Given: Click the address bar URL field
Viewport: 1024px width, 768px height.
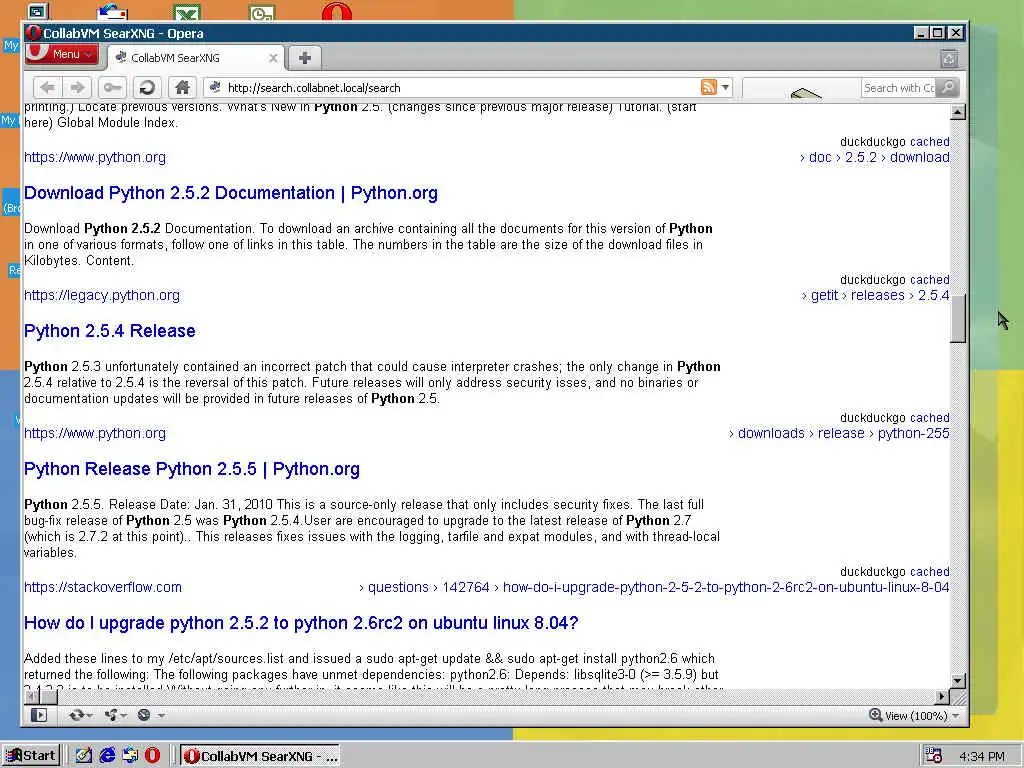Looking at the screenshot, I should click(x=457, y=88).
